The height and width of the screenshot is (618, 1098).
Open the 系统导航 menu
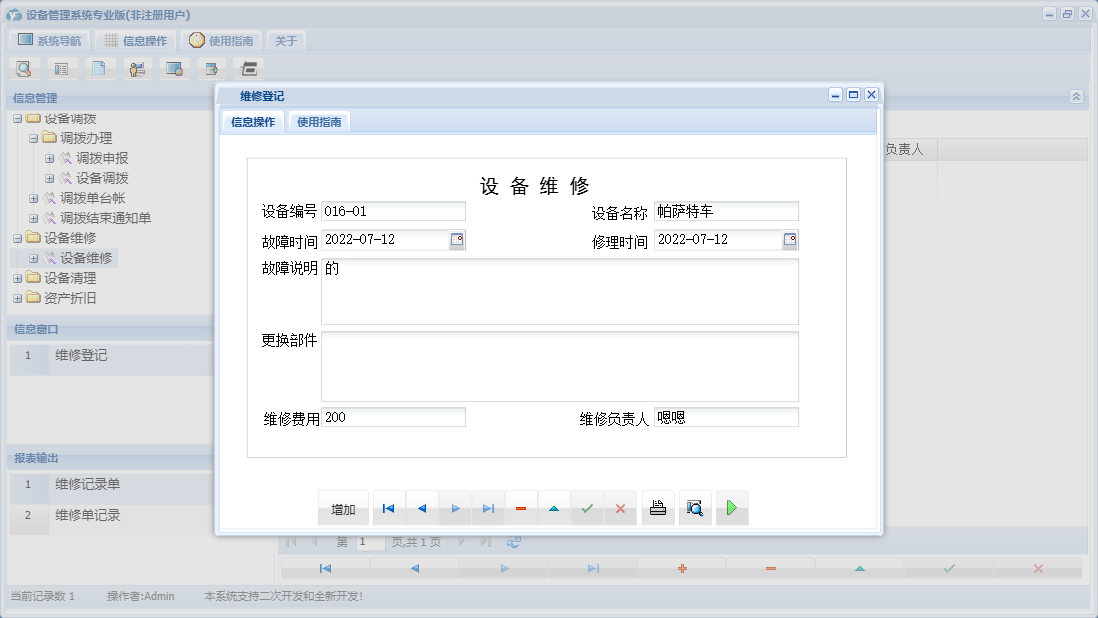click(48, 39)
